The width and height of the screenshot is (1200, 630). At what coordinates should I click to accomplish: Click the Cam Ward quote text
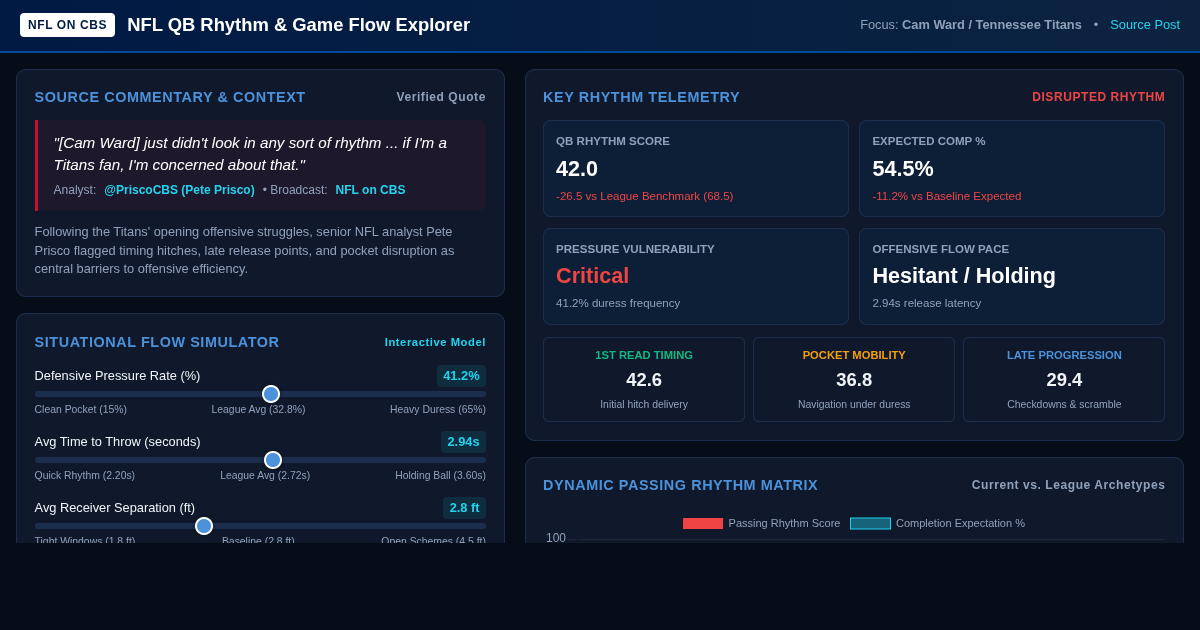pyautogui.click(x=250, y=153)
